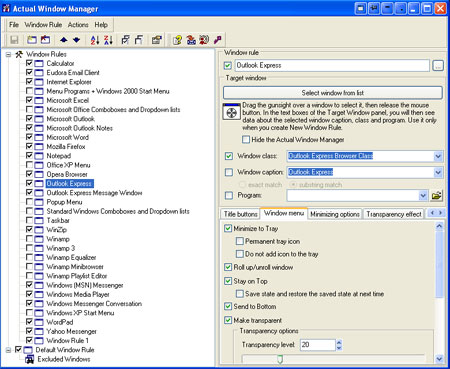Decrease Transparency level with the down spinner

pos(339,348)
